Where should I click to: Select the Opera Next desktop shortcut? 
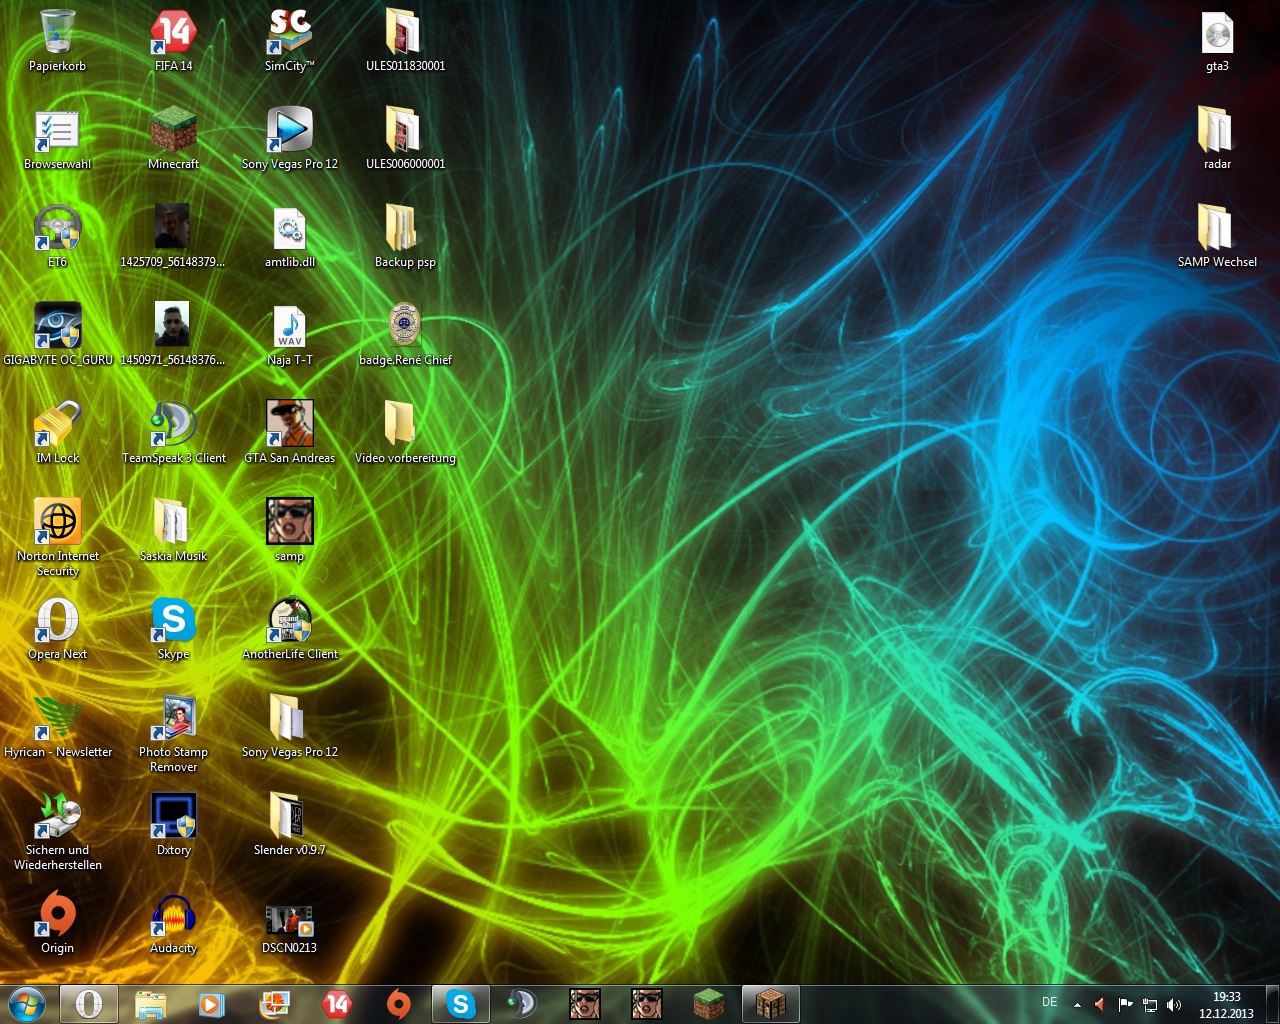click(x=57, y=620)
